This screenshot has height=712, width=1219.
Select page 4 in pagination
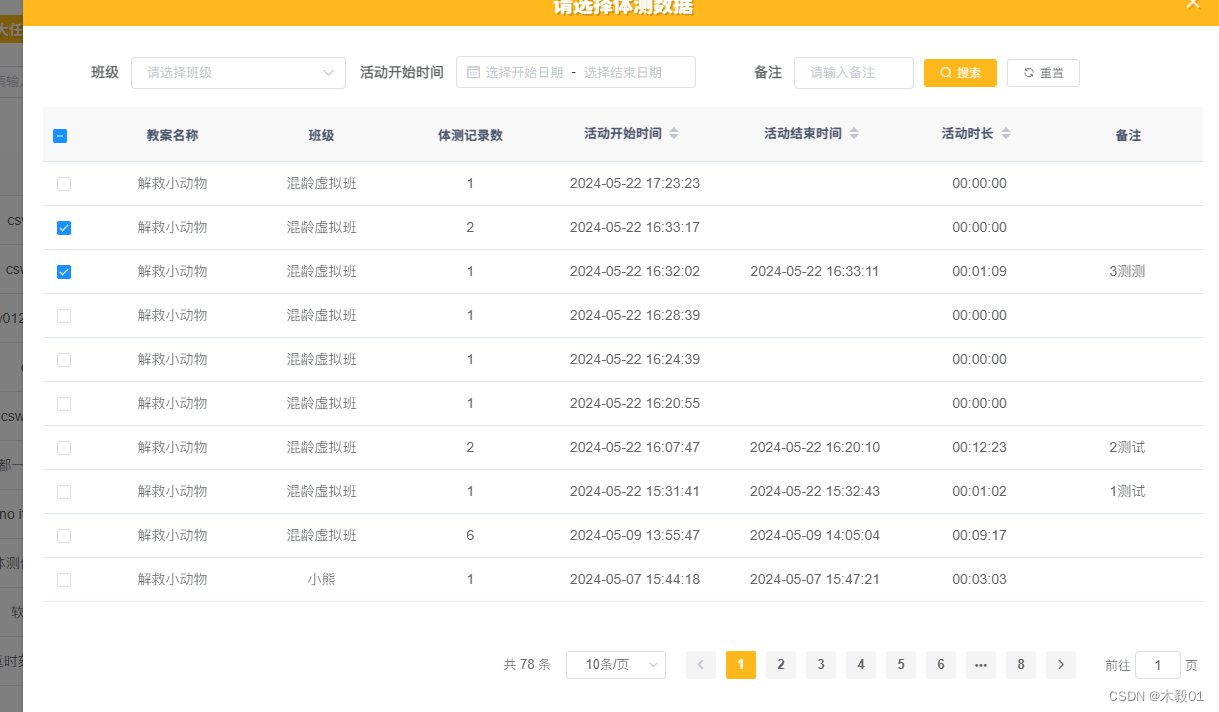[860, 664]
